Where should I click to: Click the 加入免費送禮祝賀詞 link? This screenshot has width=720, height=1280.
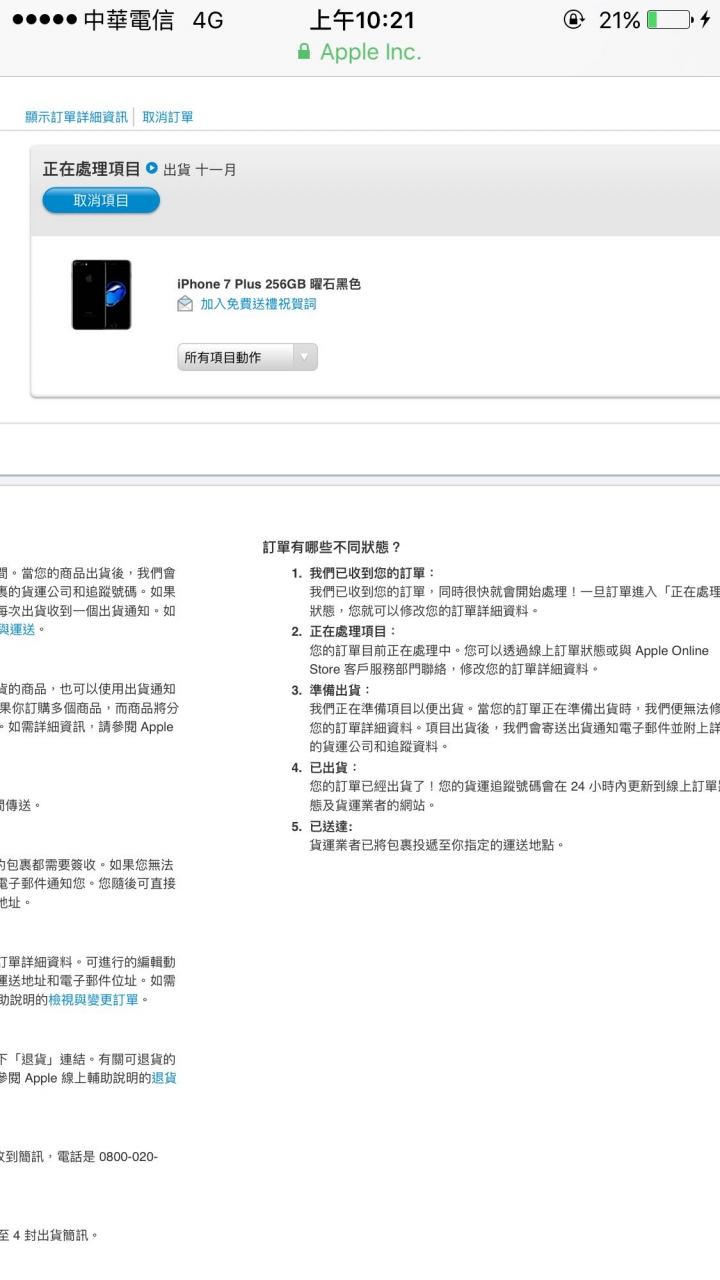click(258, 304)
